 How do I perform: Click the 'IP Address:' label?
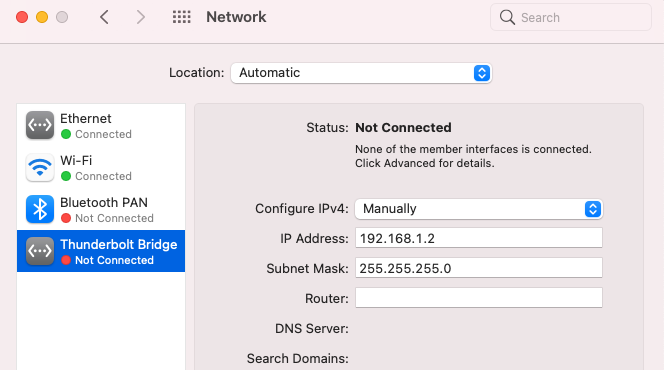[x=314, y=238]
